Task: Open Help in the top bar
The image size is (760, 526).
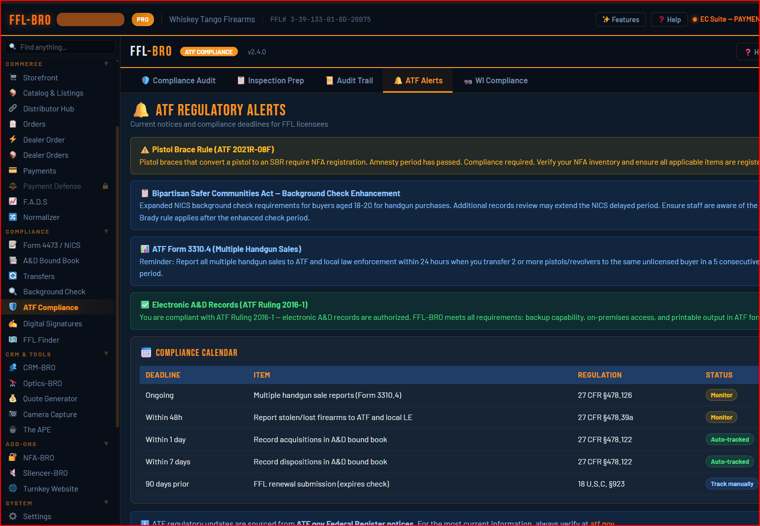Action: 669,19
